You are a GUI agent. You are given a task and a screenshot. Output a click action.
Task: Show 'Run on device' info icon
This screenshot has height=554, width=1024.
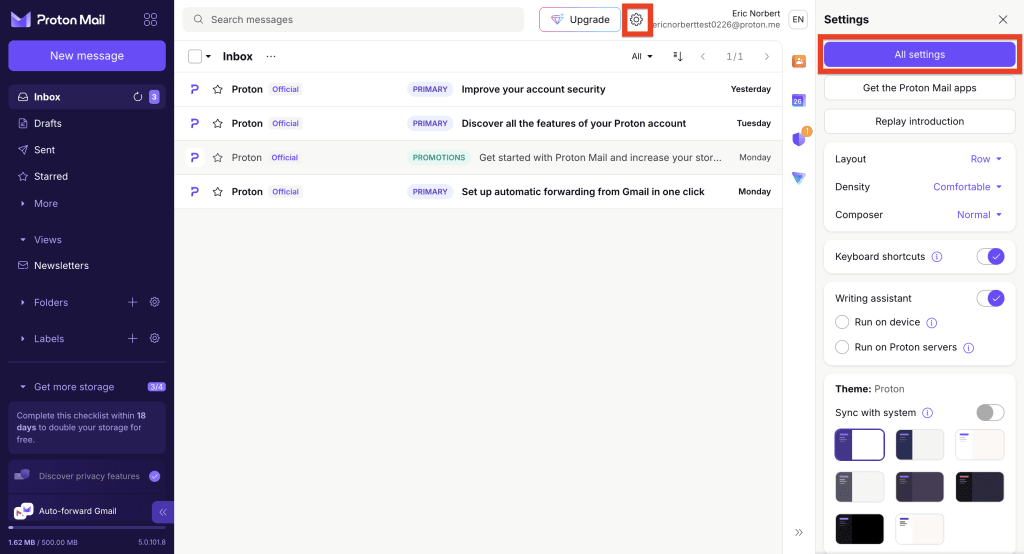coord(932,323)
